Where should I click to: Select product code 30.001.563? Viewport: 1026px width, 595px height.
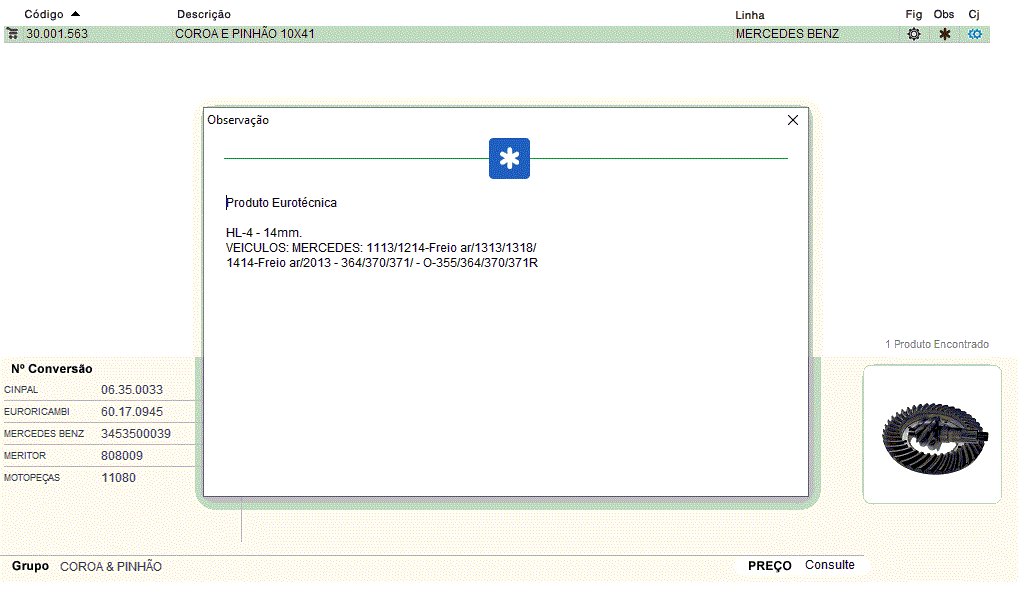pyautogui.click(x=57, y=34)
